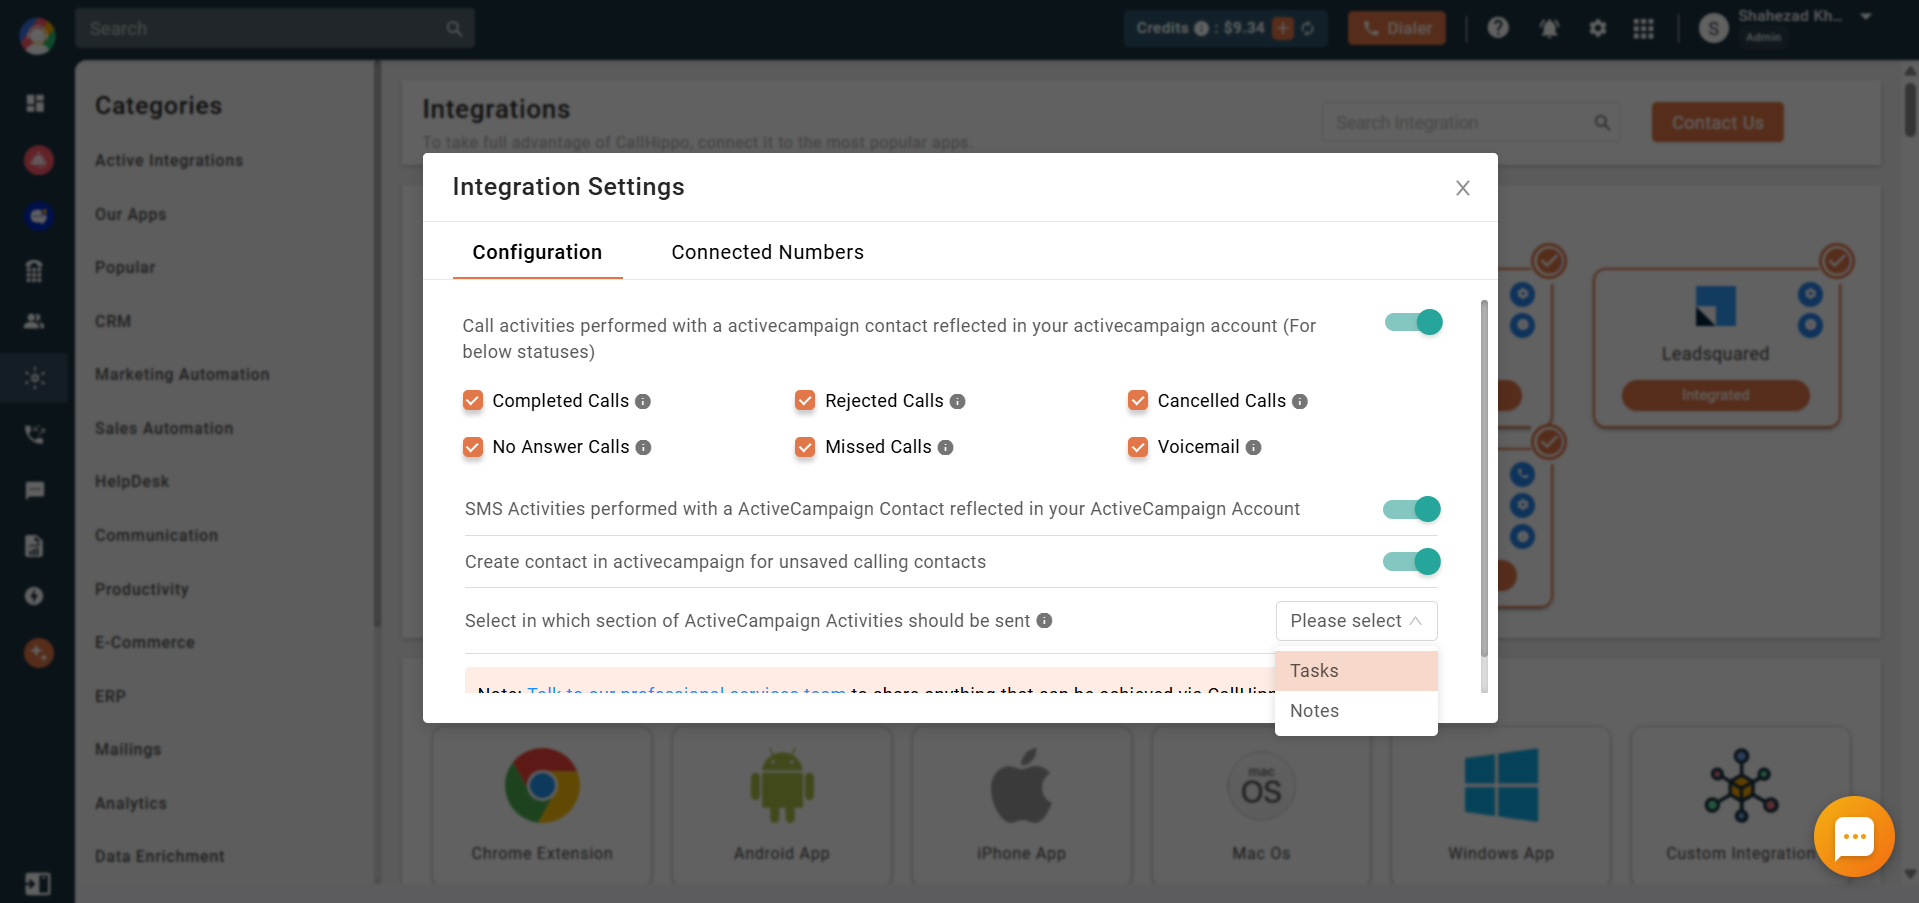1919x903 pixels.
Task: Select Our Apps category
Action: click(x=131, y=214)
